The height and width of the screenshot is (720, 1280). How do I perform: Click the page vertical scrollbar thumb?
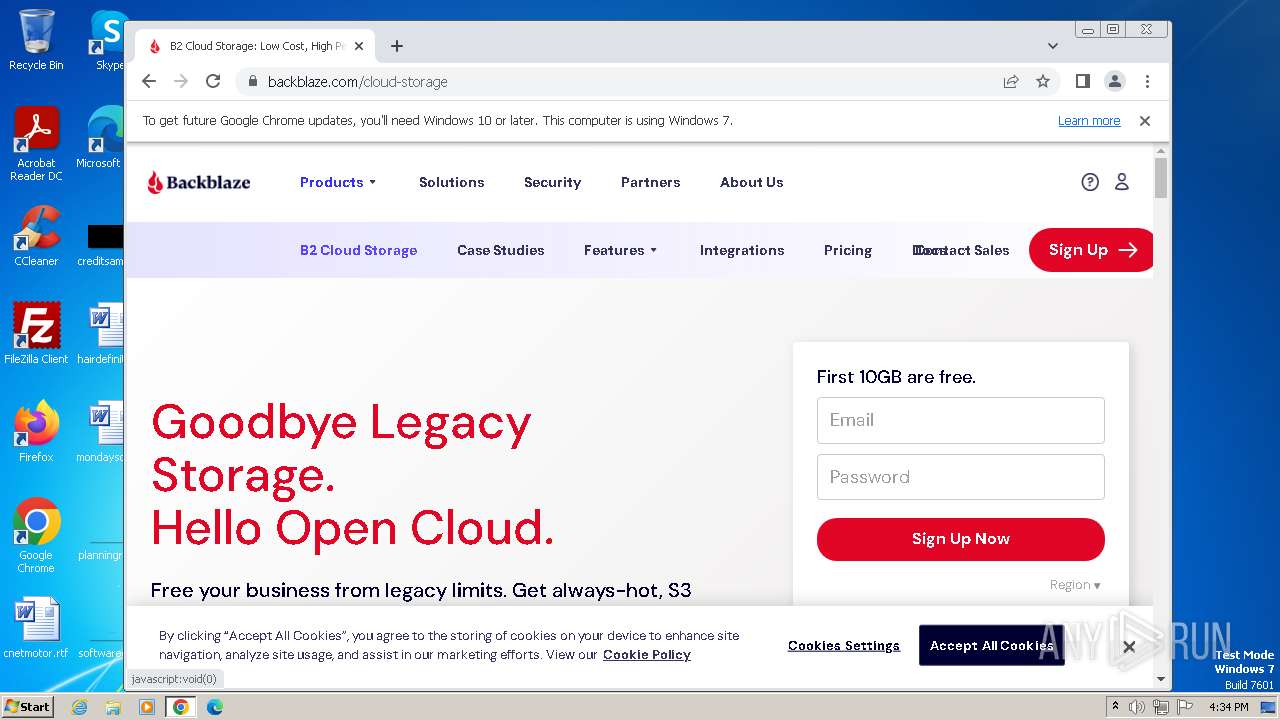click(1161, 177)
